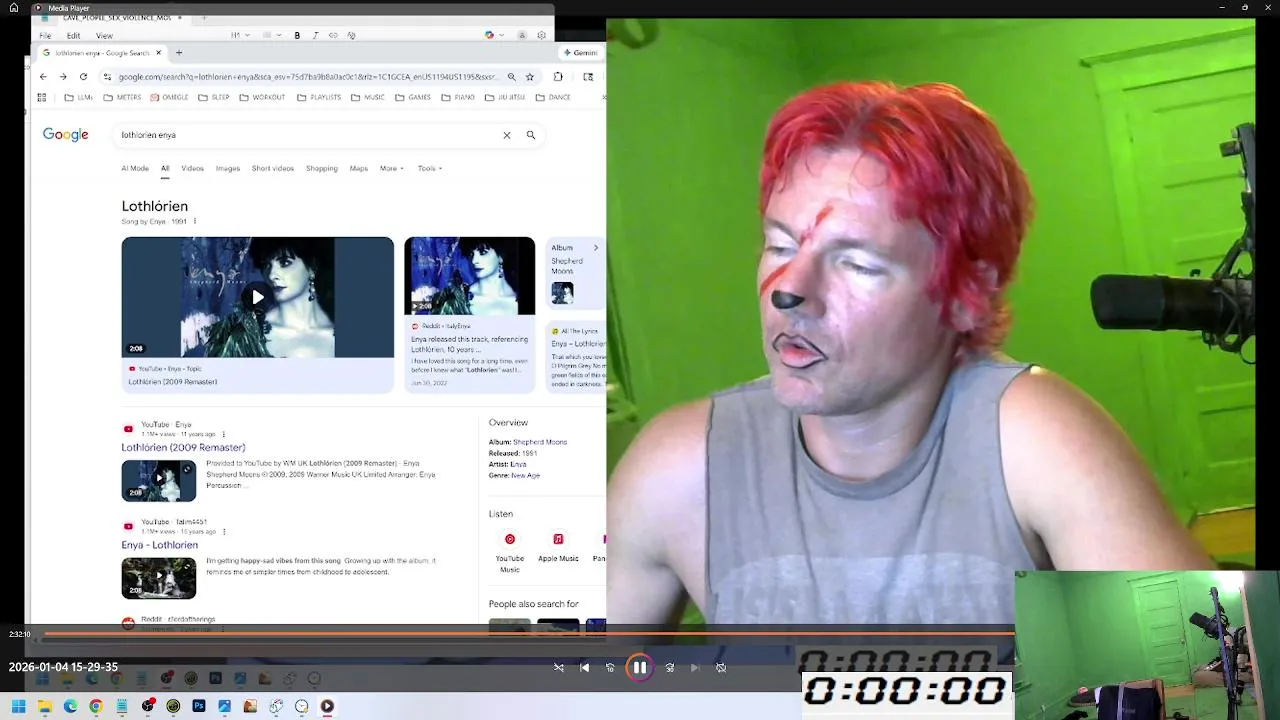Bookmark the page with the star icon
Viewport: 1280px width, 720px height.
[x=530, y=77]
